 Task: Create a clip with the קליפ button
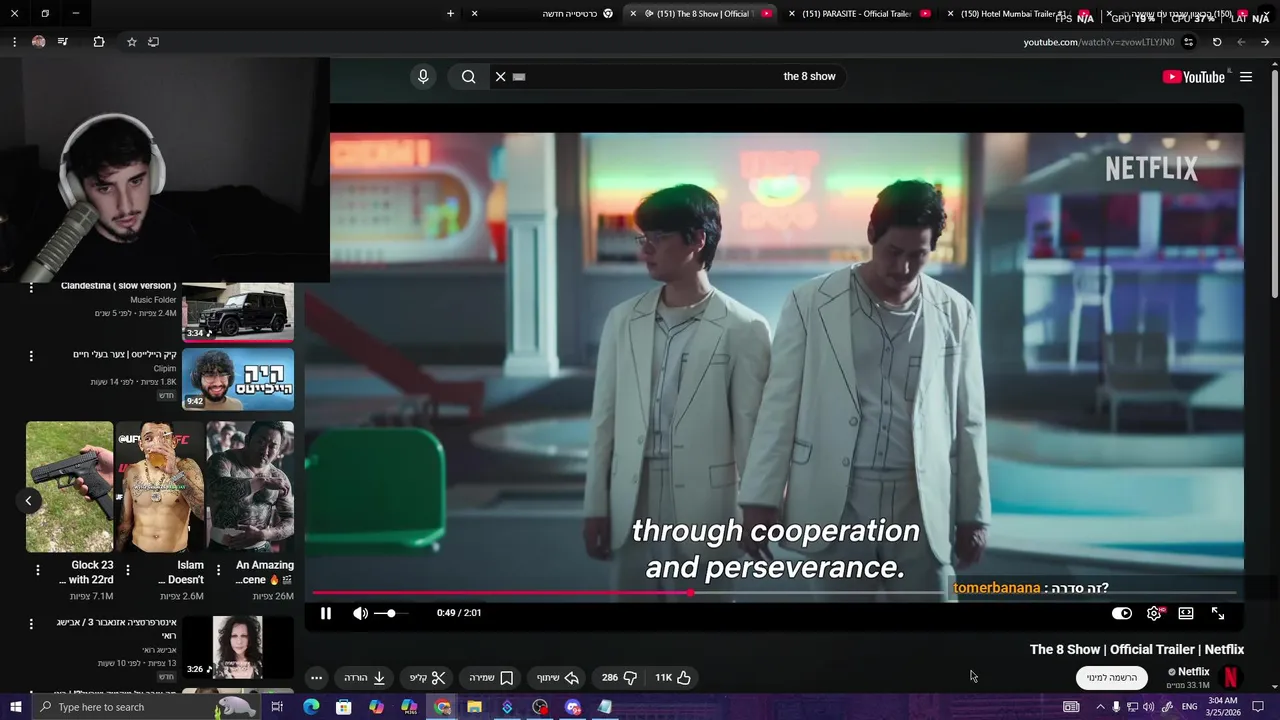coord(428,678)
